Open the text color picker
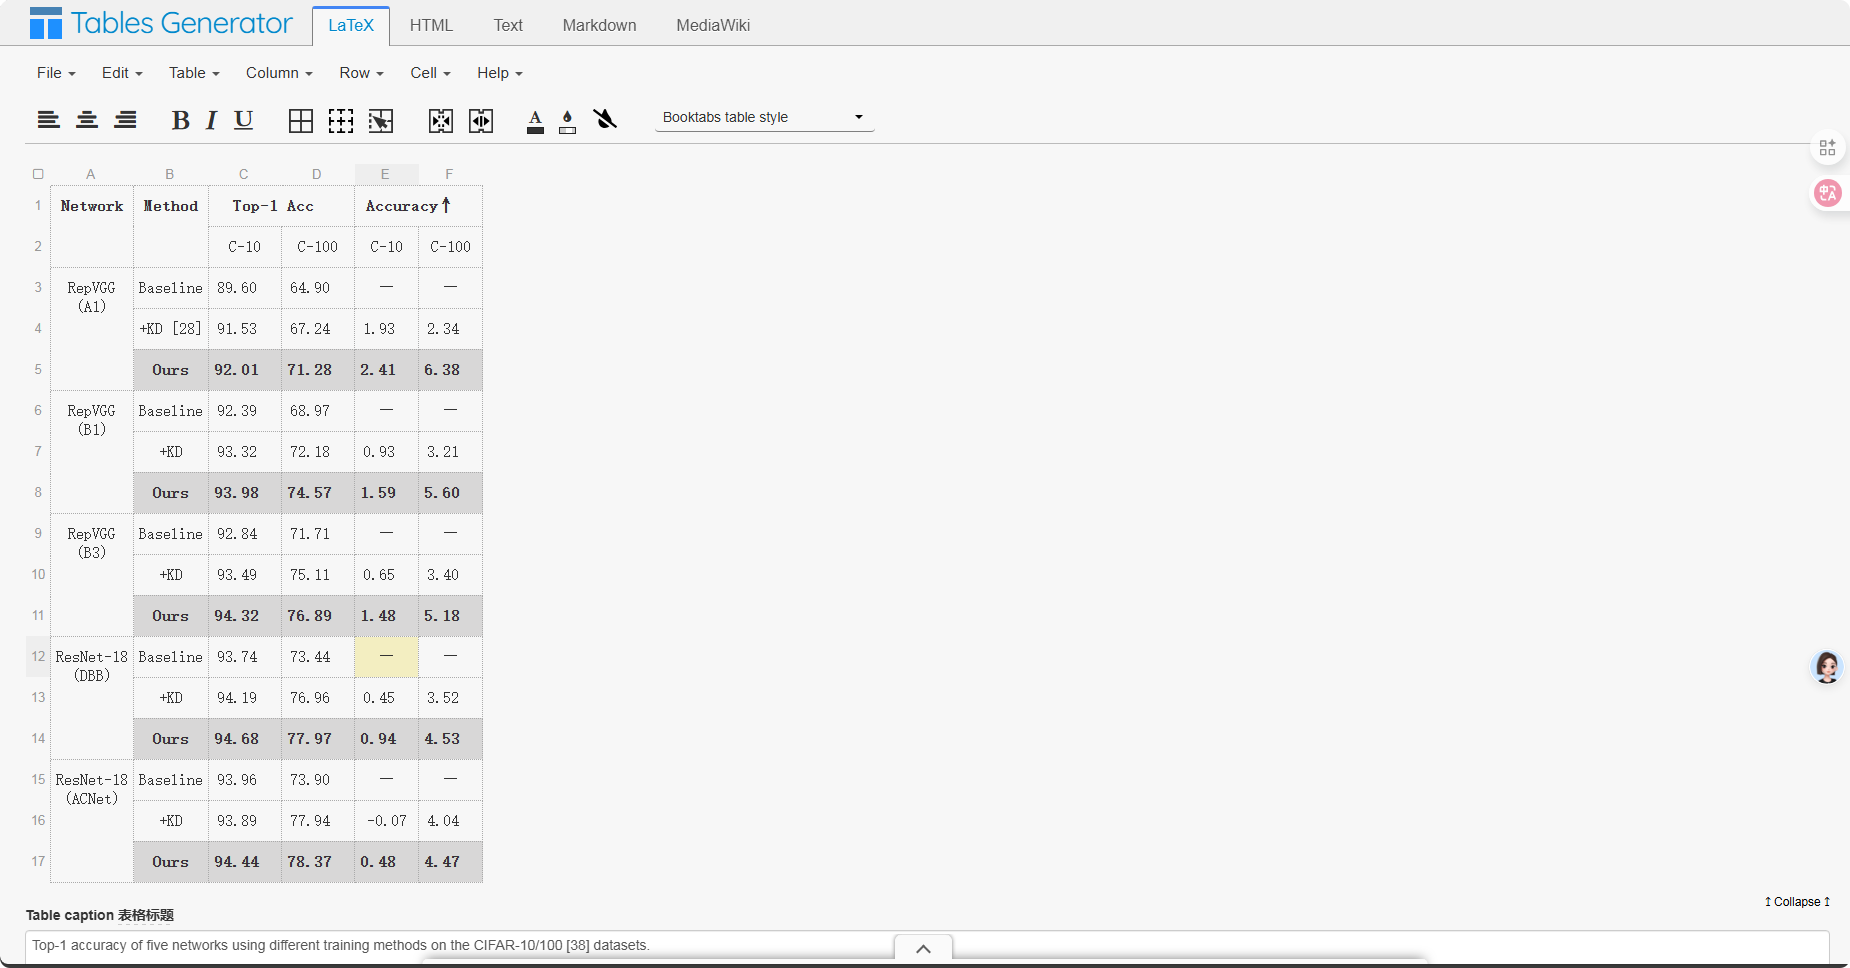The height and width of the screenshot is (968, 1850). tap(535, 121)
